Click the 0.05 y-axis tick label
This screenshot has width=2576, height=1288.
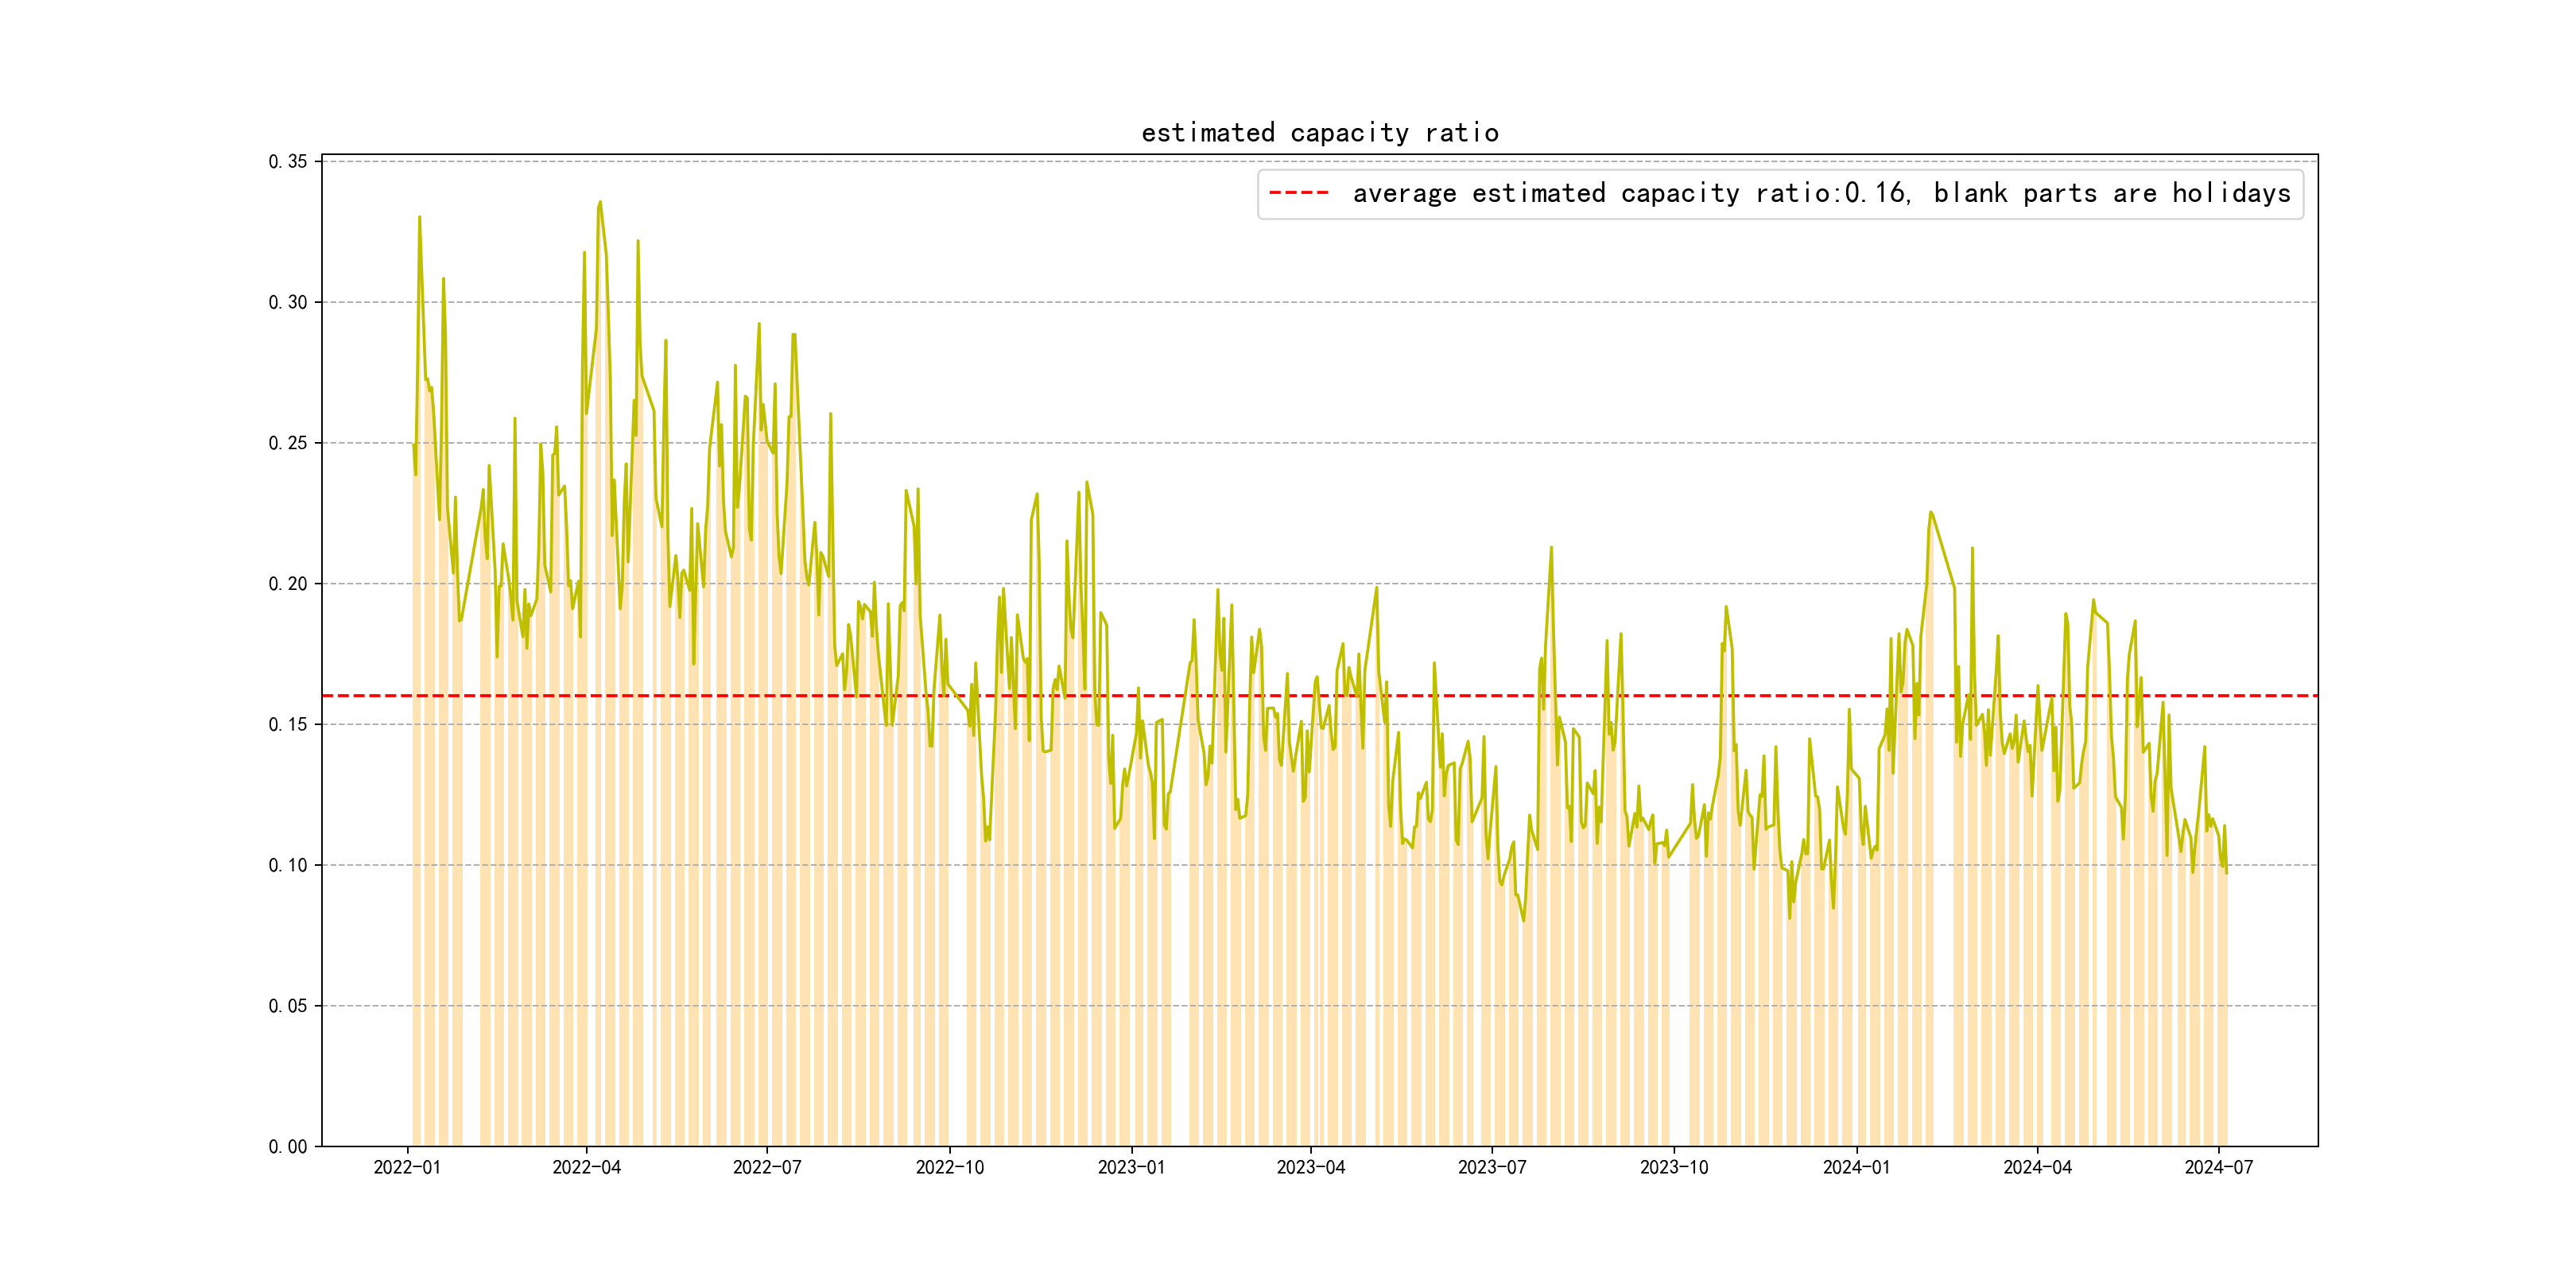tap(288, 1006)
